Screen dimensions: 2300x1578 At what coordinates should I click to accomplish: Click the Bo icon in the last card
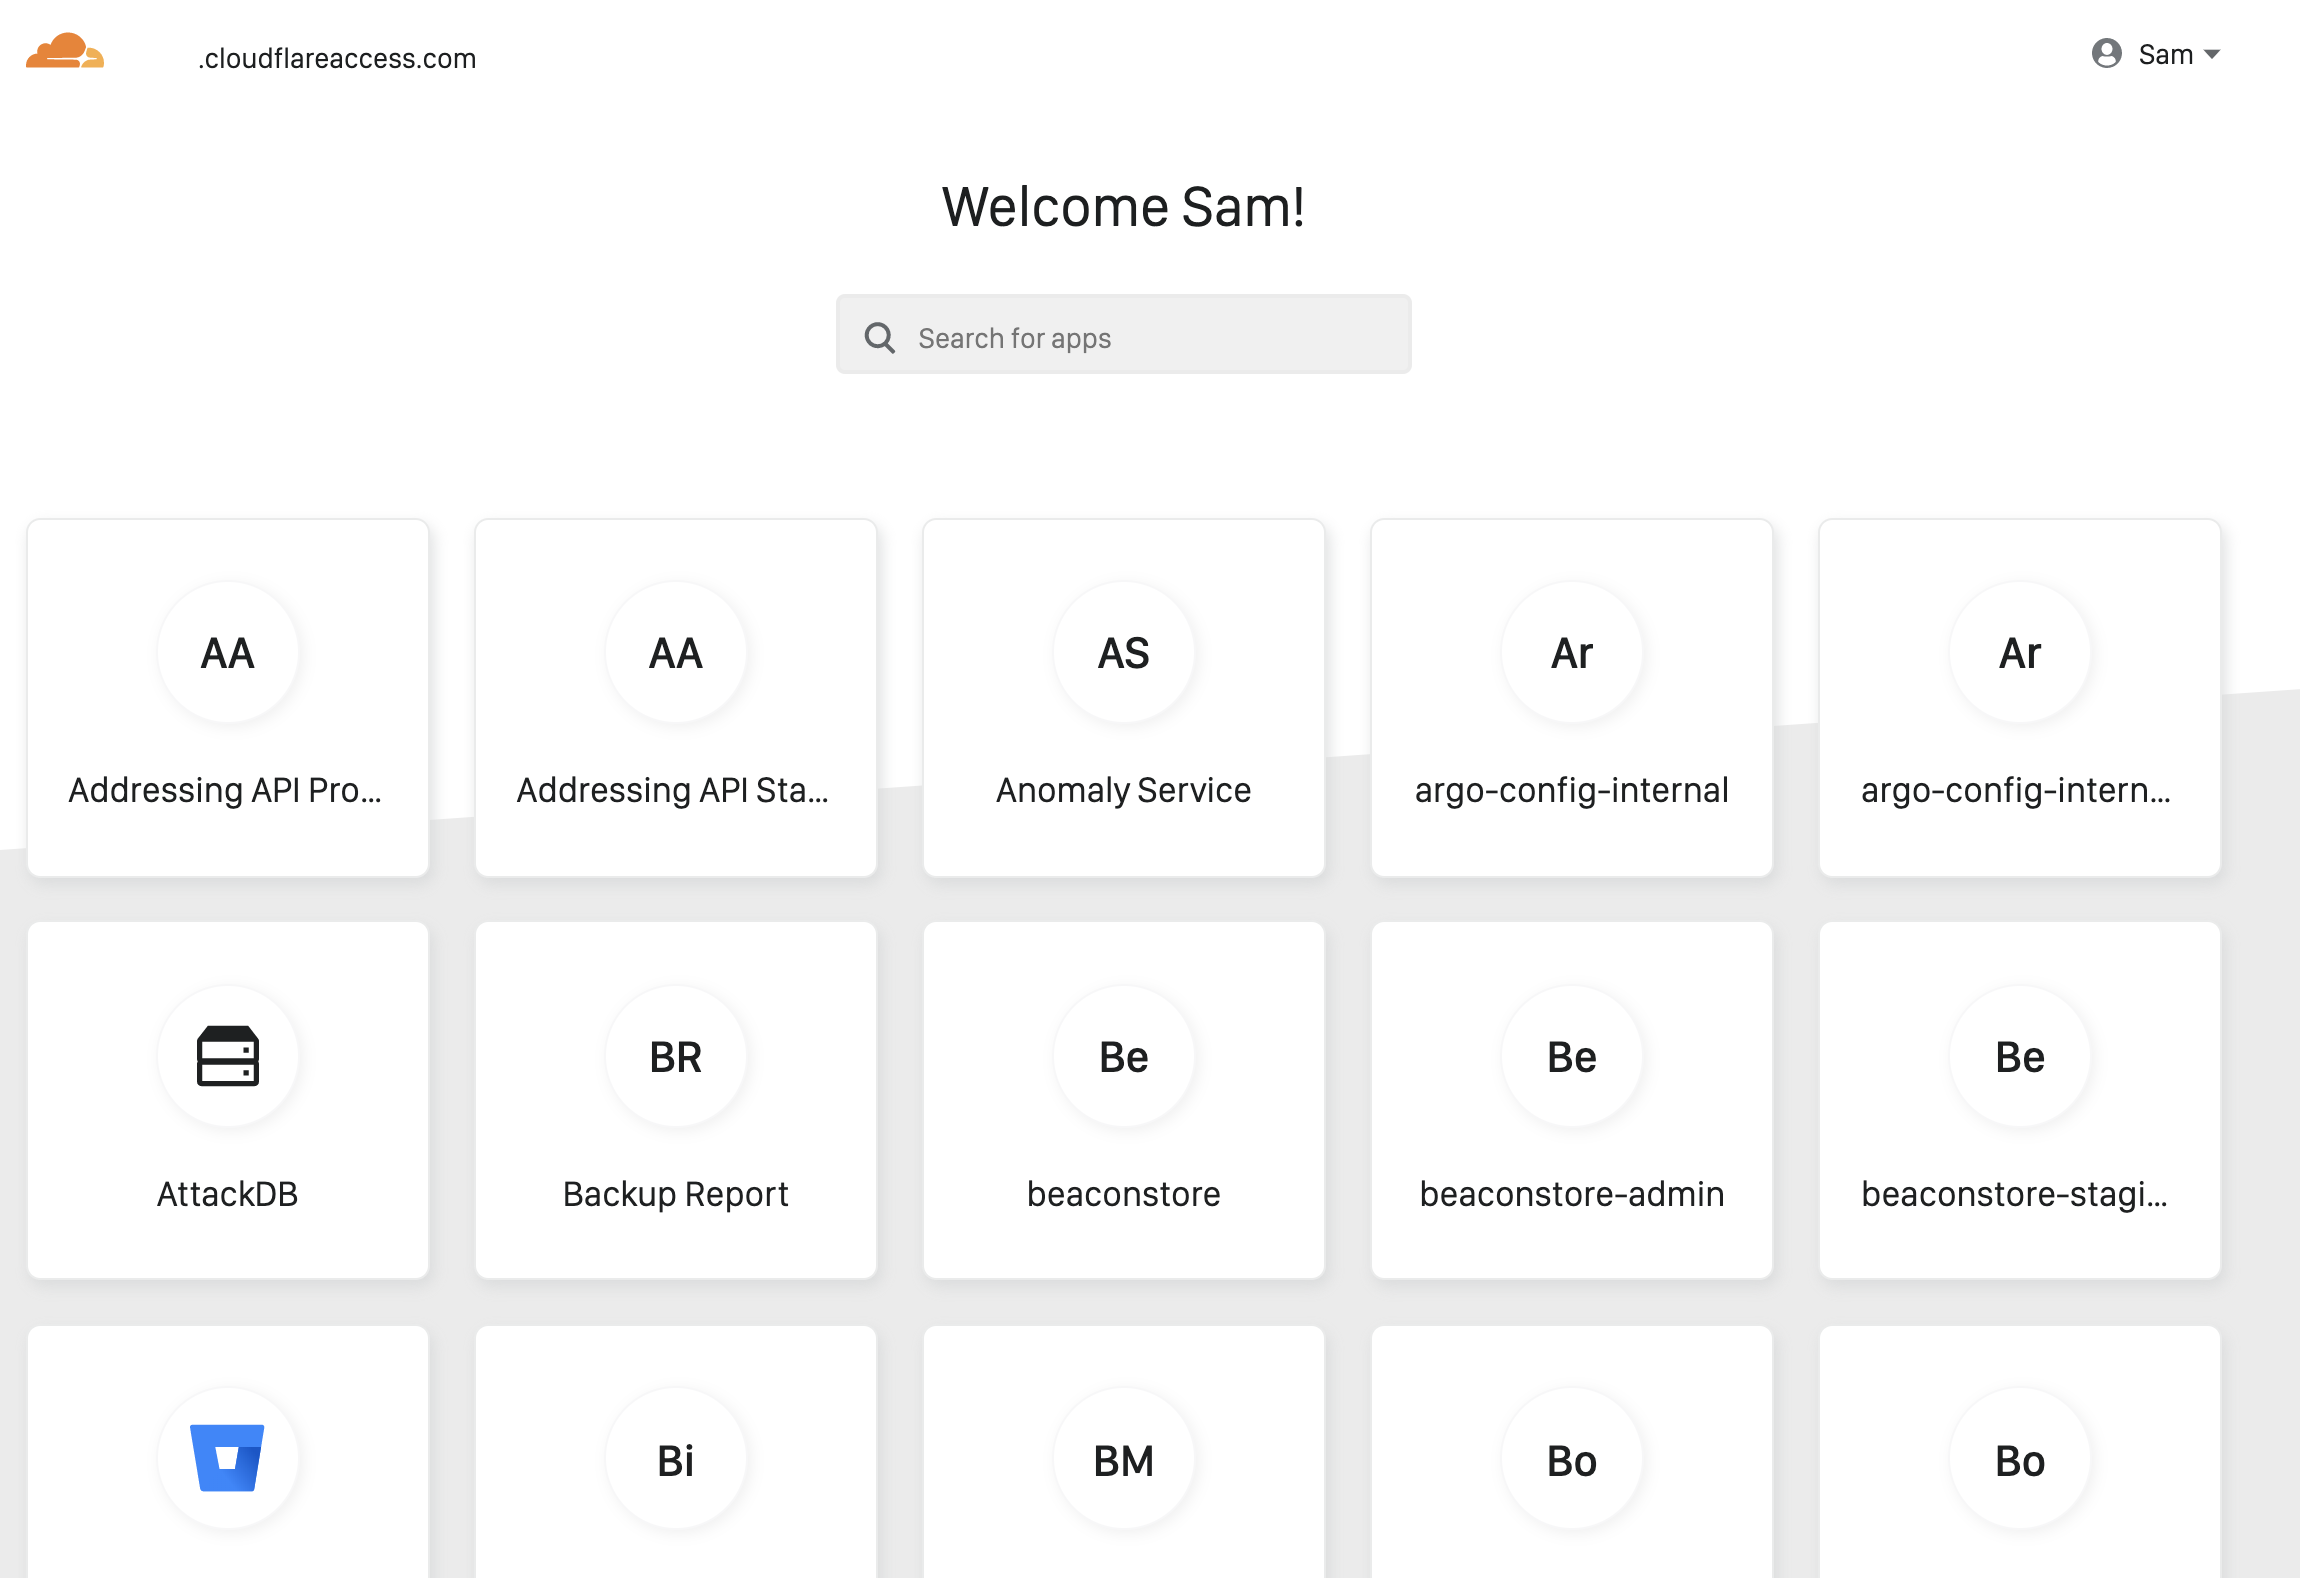[x=2020, y=1458]
